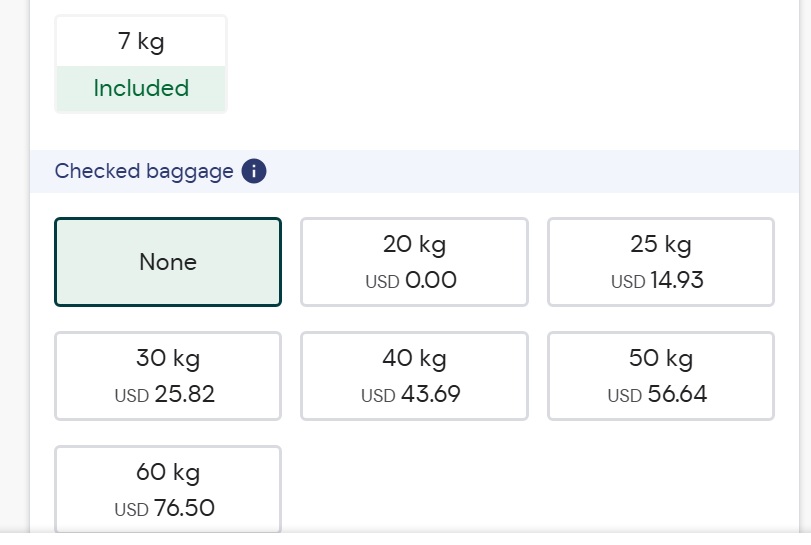Add 60 kg checked baggage

point(168,489)
